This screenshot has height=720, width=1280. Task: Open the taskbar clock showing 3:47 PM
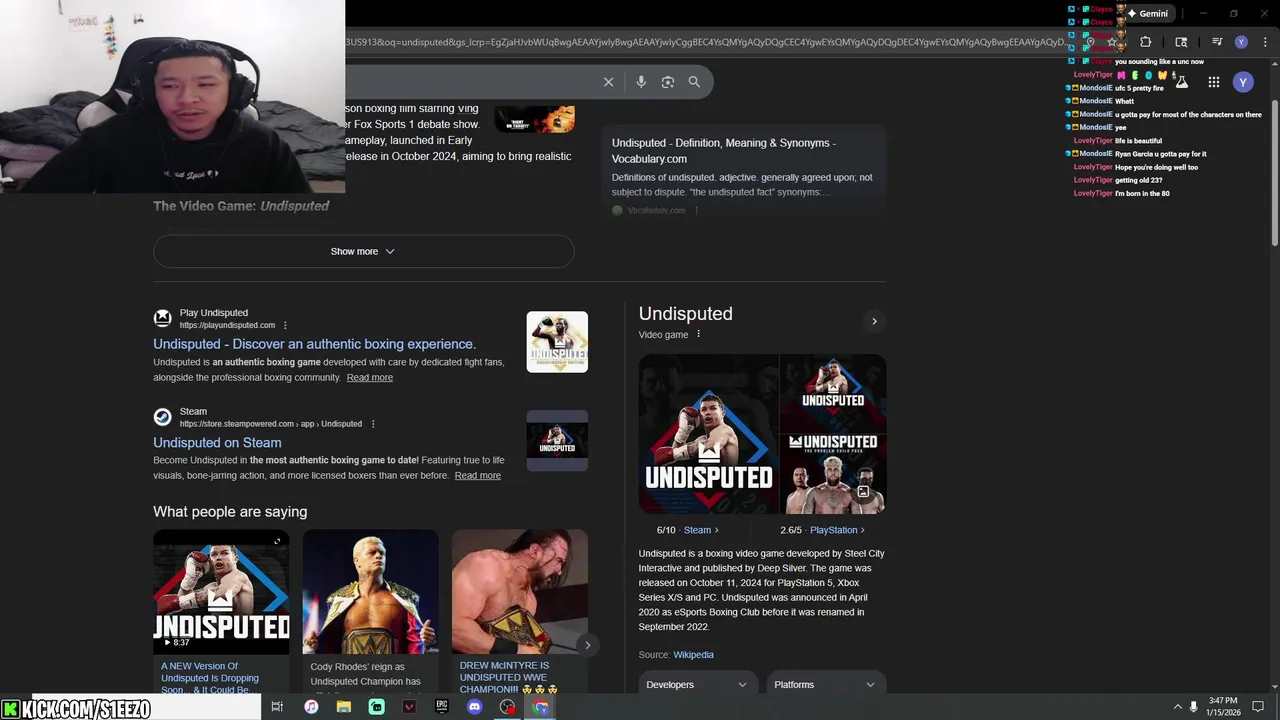(x=1223, y=707)
